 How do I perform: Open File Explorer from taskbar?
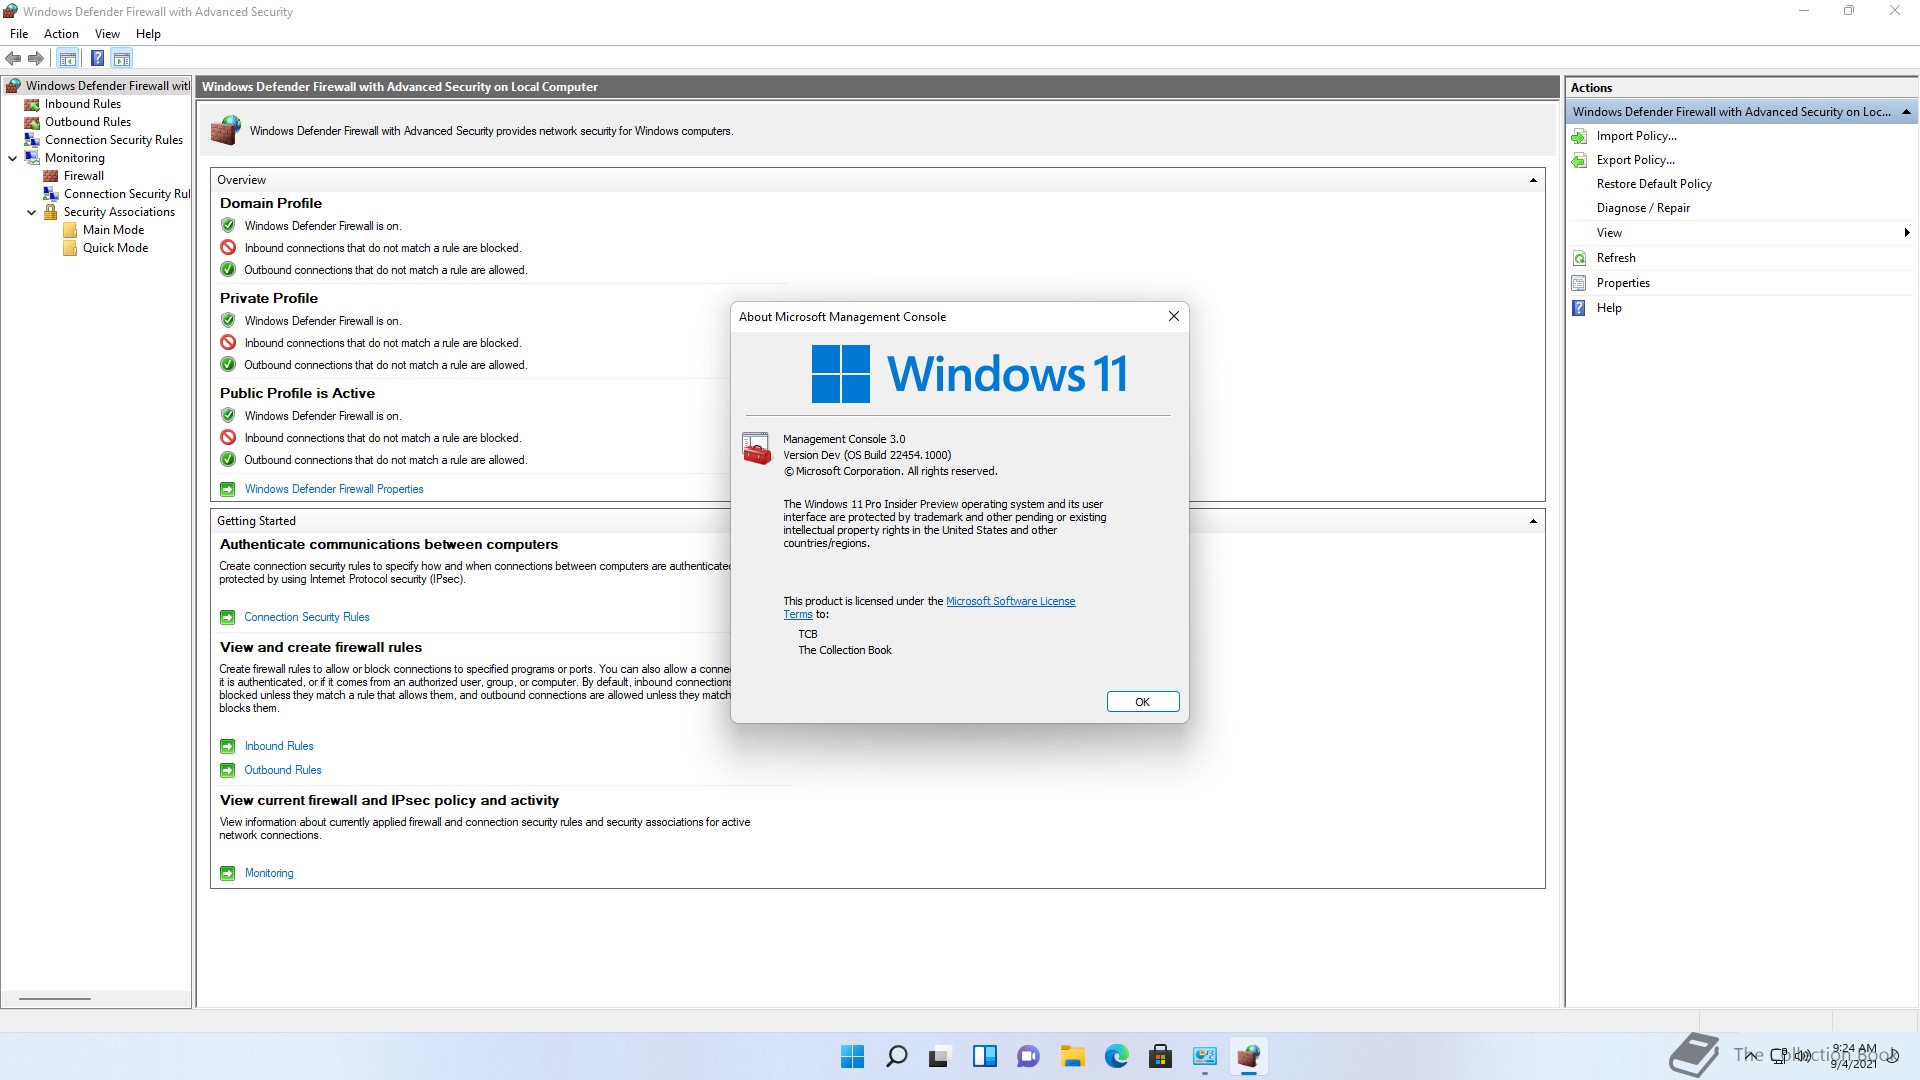pyautogui.click(x=1073, y=1056)
